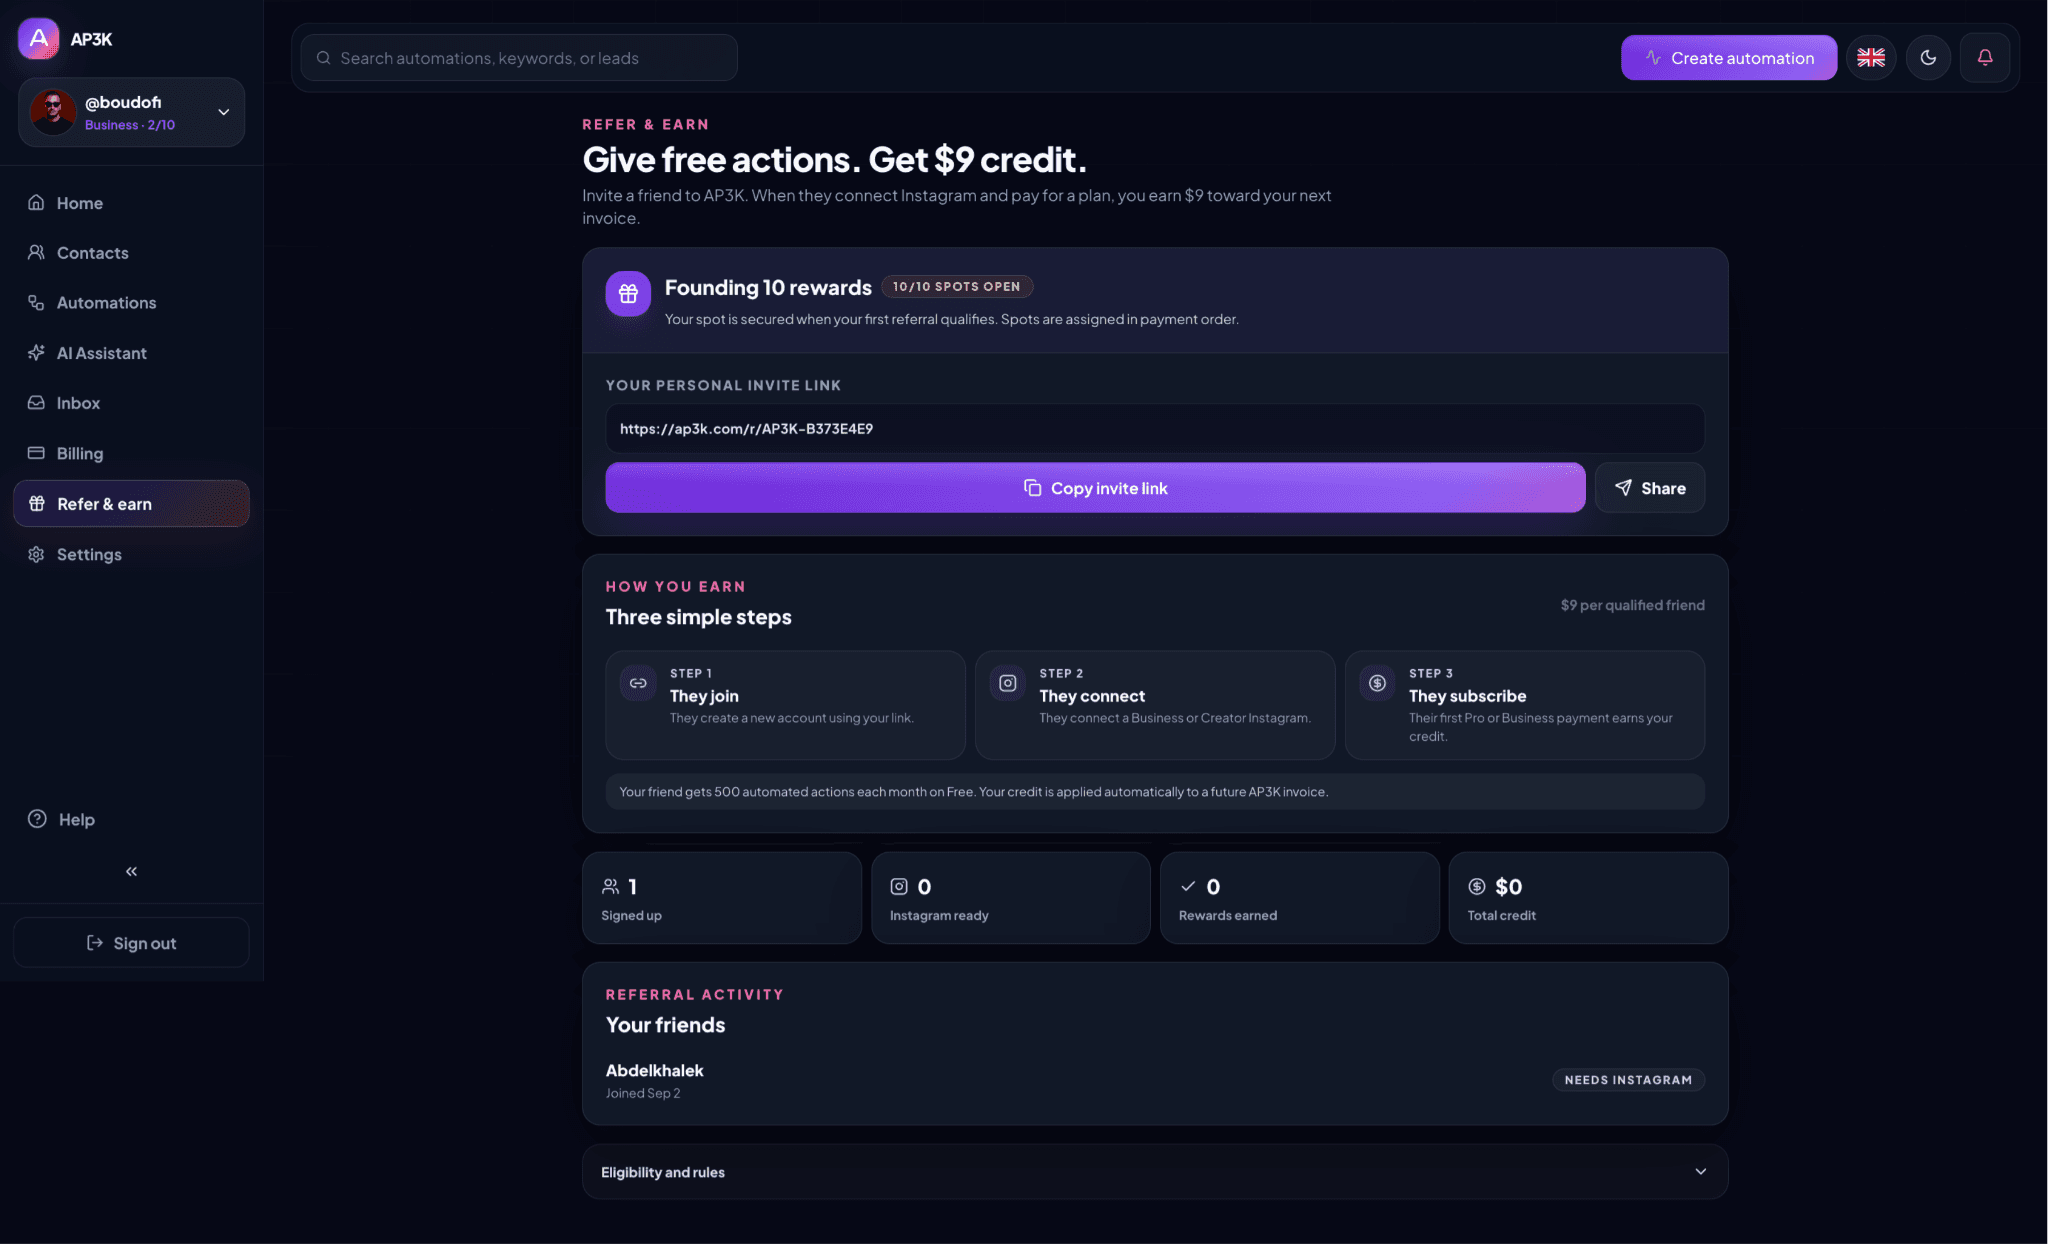Collapse the sidebar with double chevron

131,871
